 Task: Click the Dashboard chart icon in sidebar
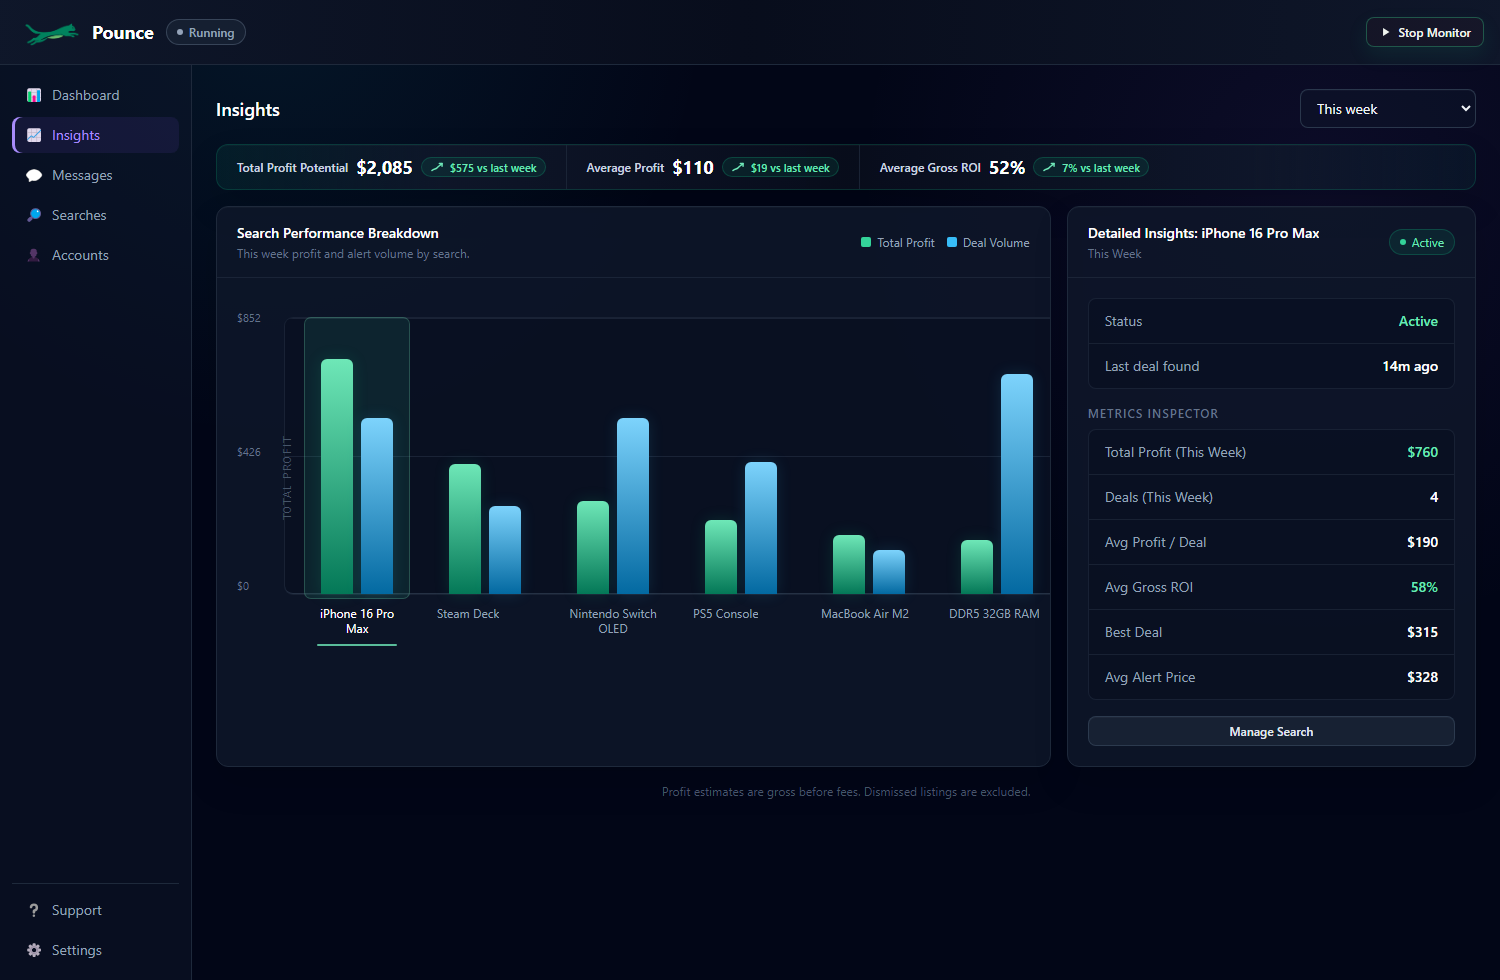[34, 95]
